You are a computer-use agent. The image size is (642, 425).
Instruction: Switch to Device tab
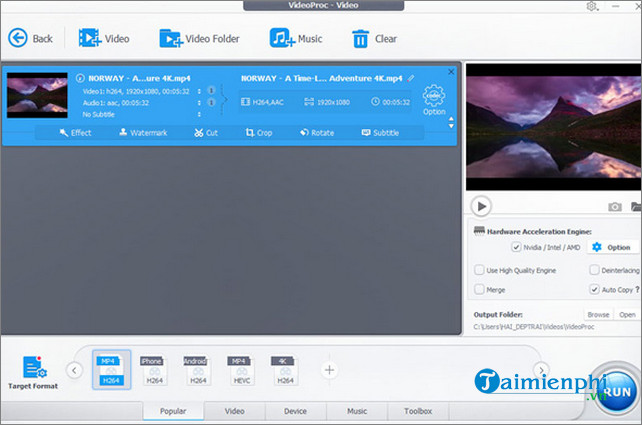[296, 411]
